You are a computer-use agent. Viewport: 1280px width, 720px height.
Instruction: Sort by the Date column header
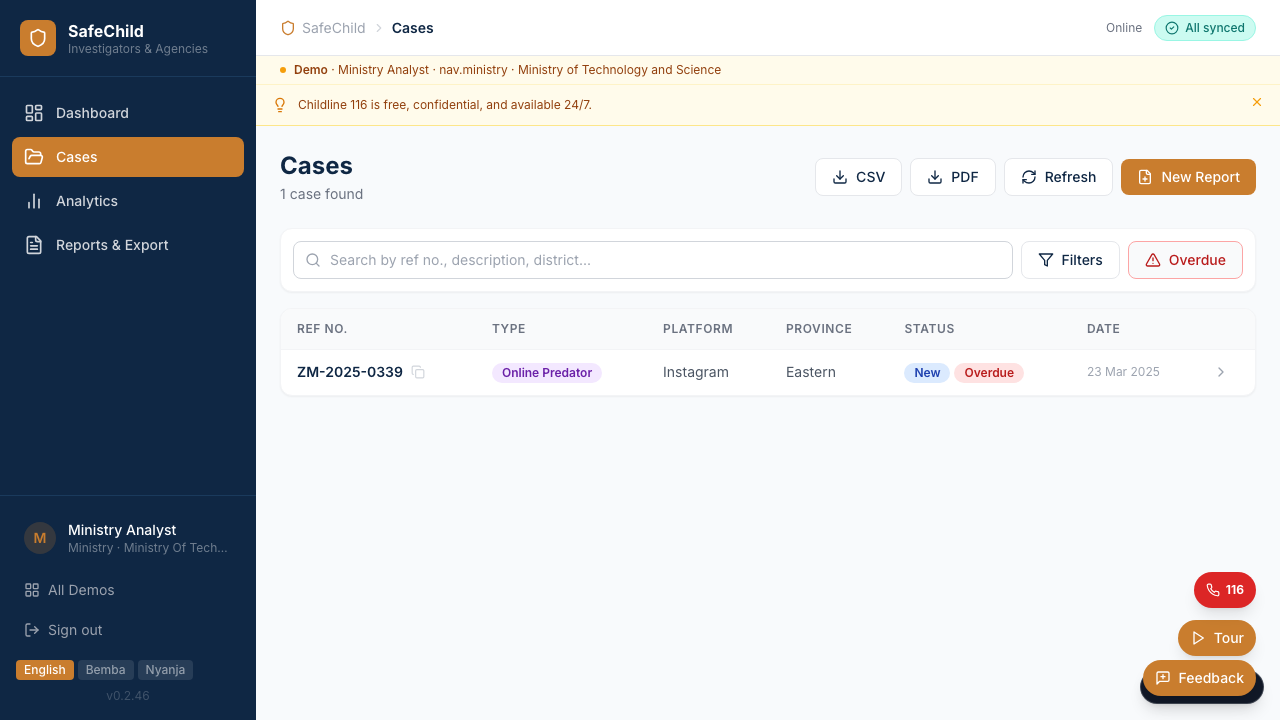1103,329
